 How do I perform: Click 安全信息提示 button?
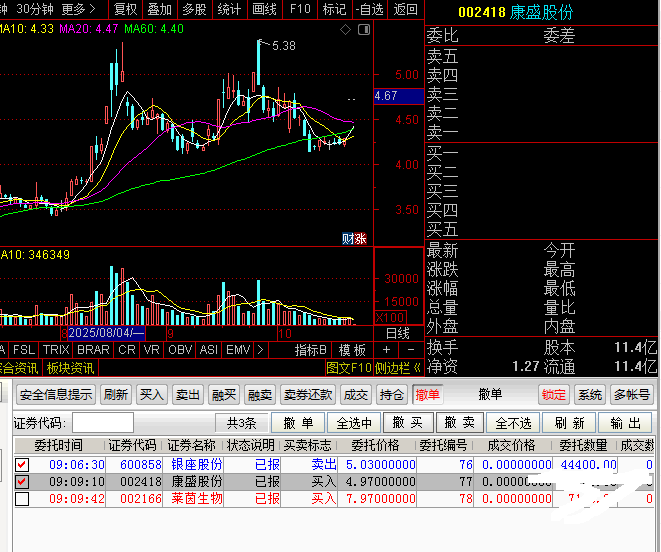point(56,395)
